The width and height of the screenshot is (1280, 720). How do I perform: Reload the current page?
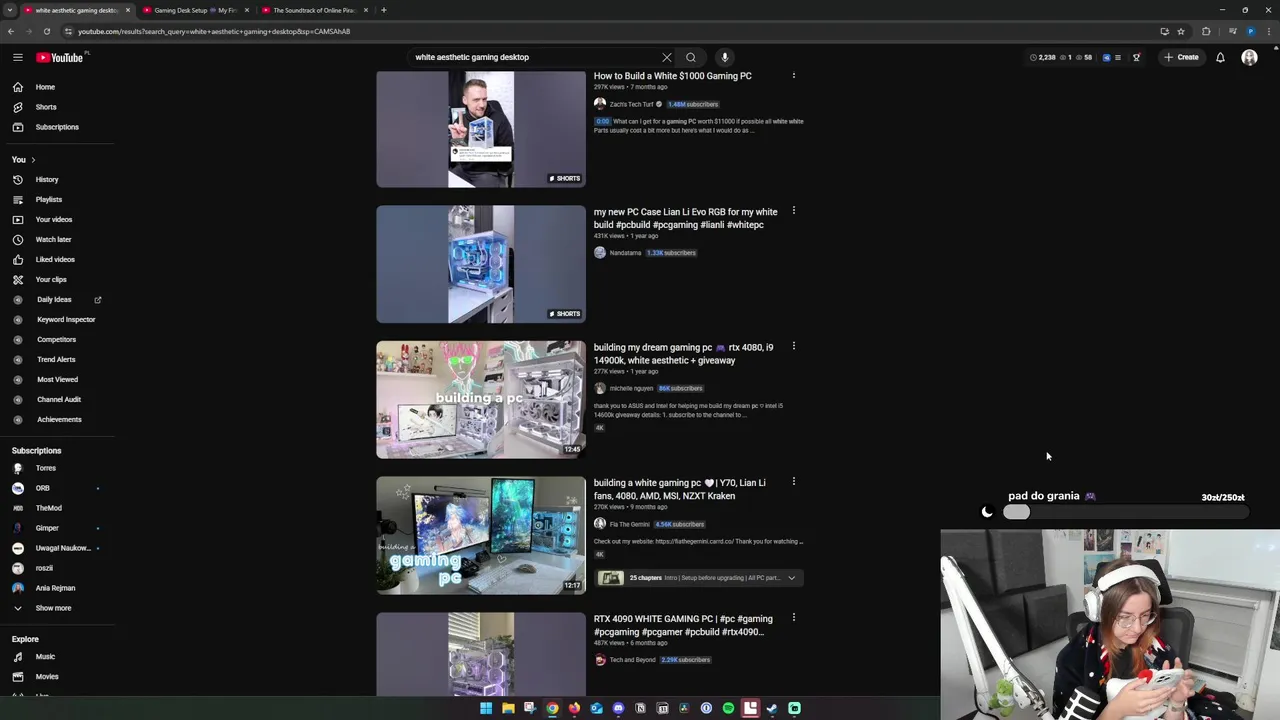[47, 31]
